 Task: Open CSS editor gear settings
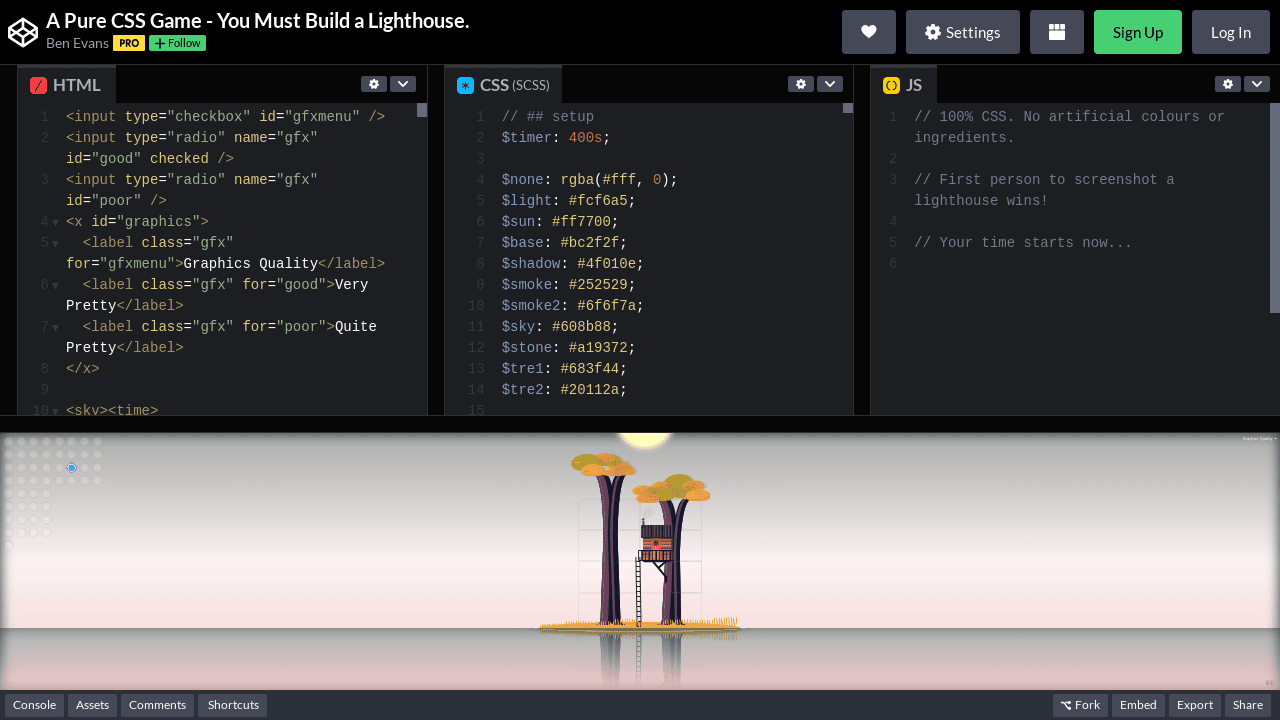[801, 84]
